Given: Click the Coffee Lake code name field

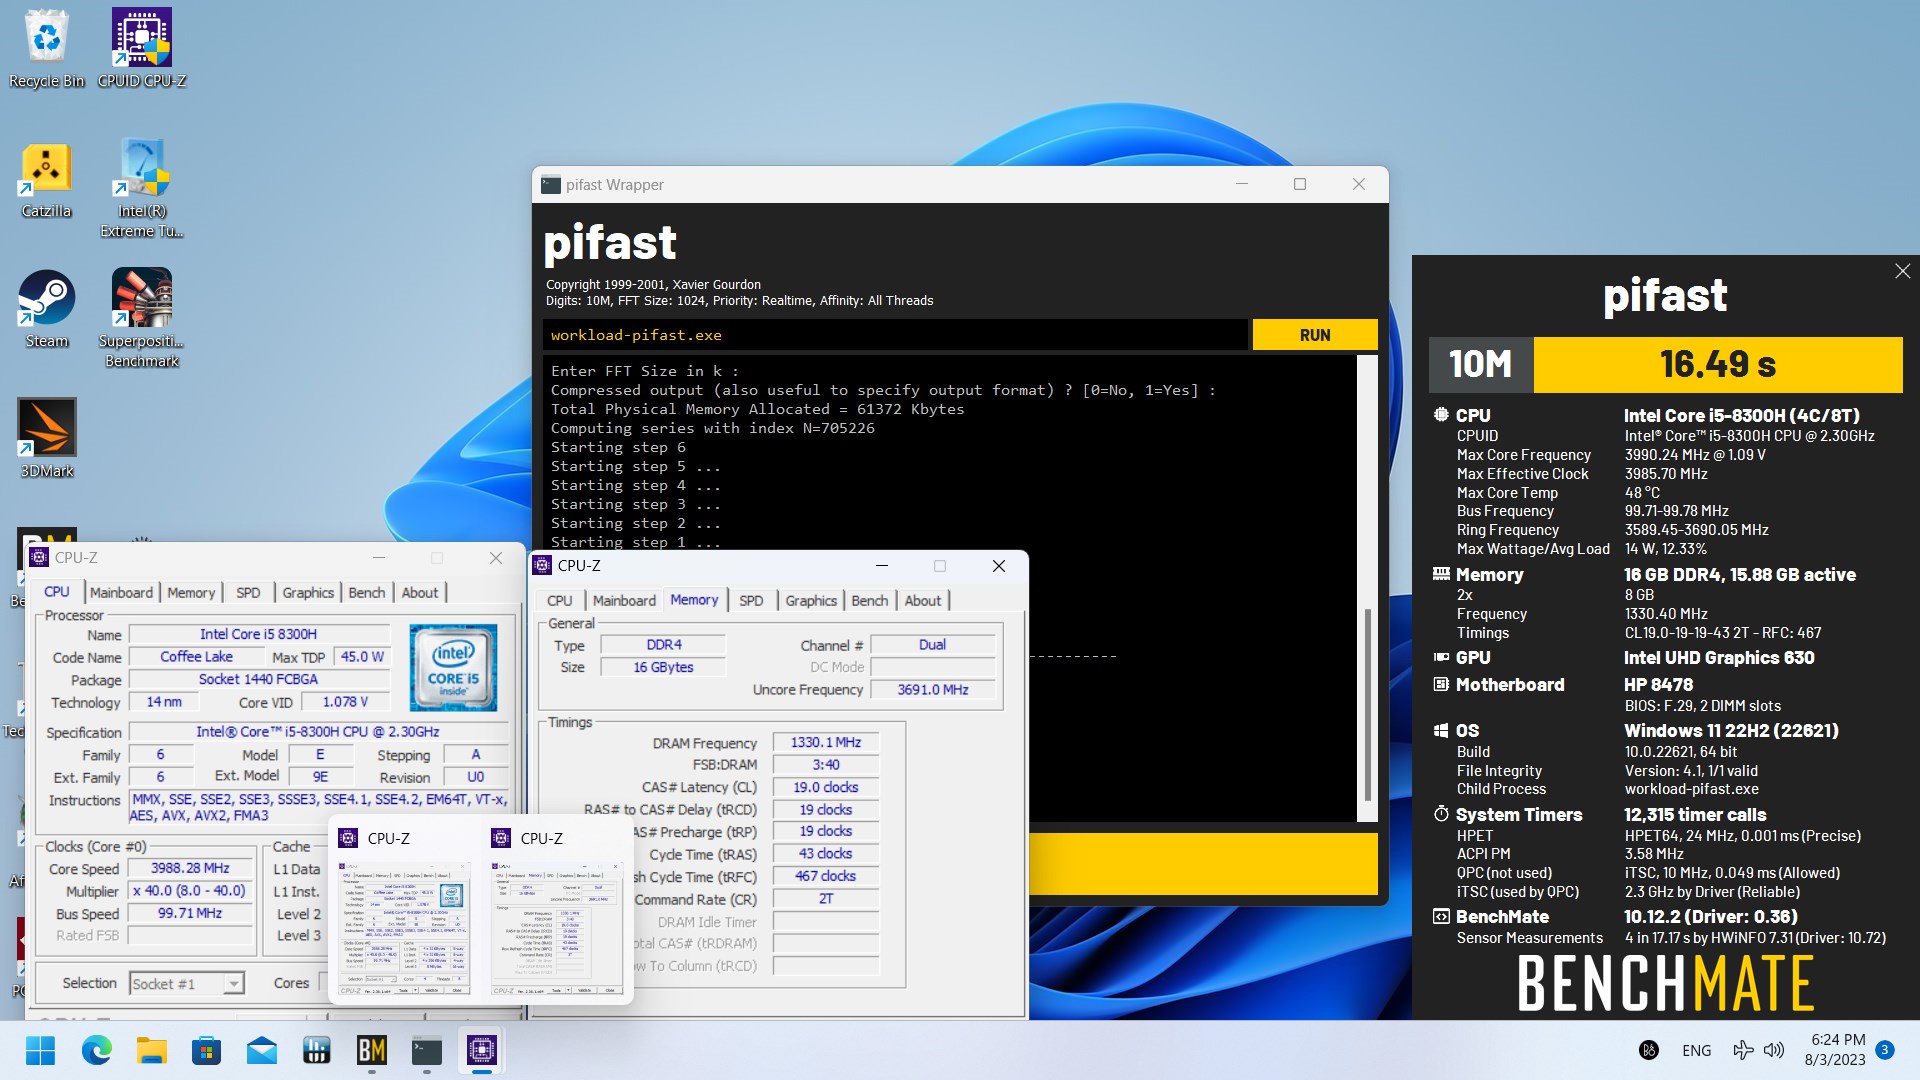Looking at the screenshot, I should 196,657.
